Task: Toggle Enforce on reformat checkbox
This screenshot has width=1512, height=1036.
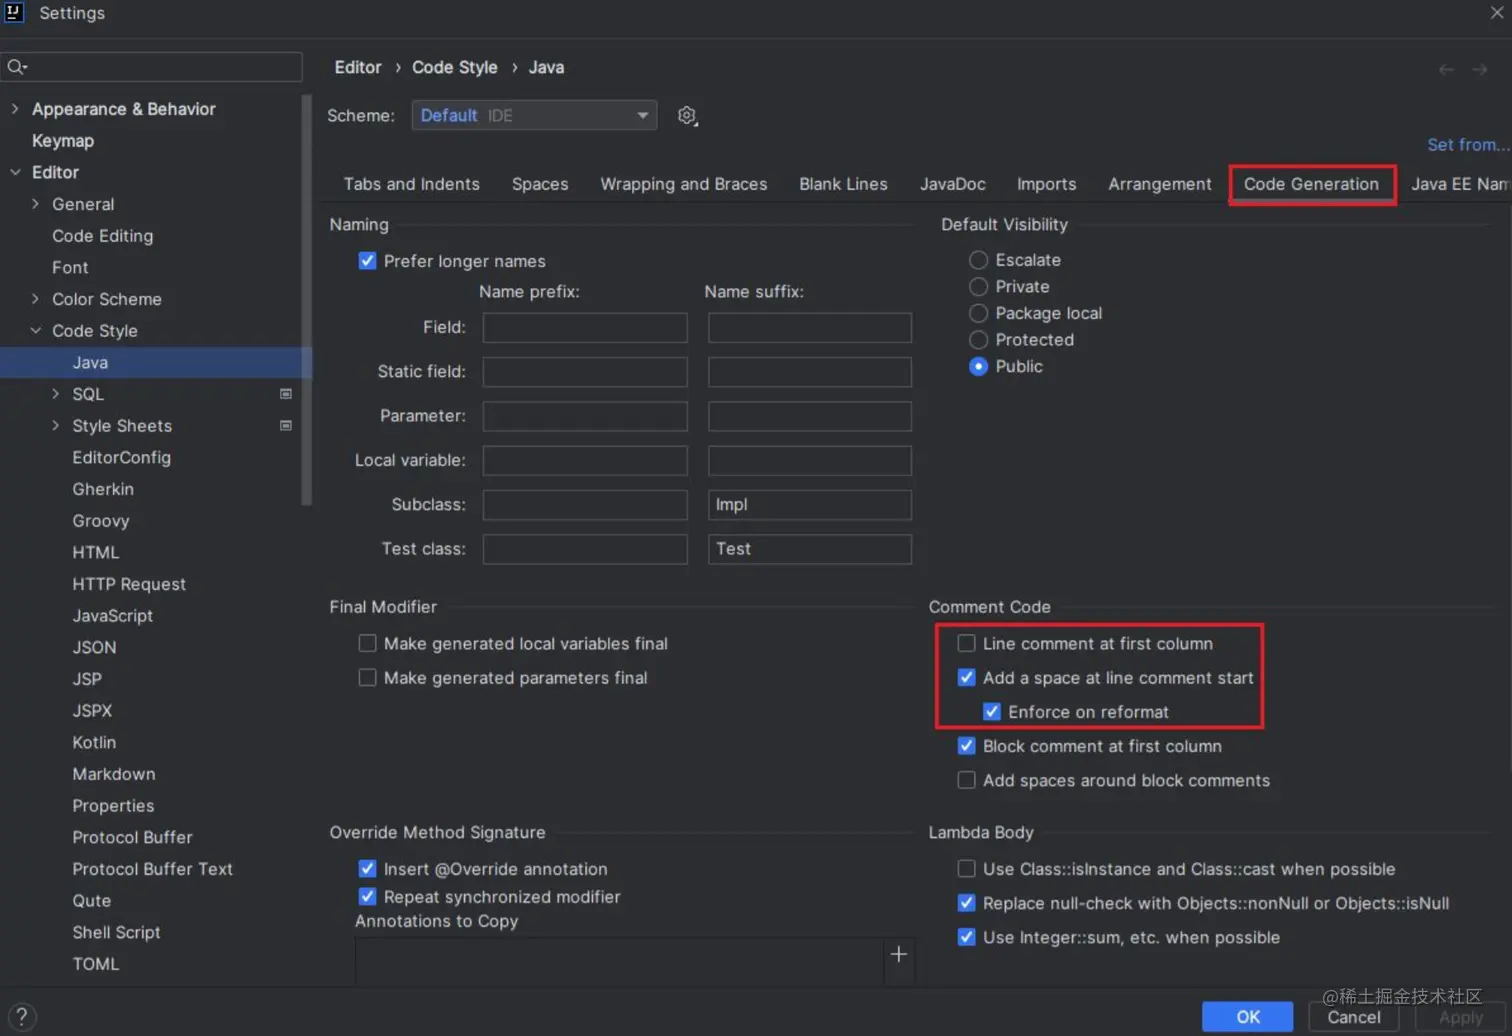Action: click(x=991, y=712)
